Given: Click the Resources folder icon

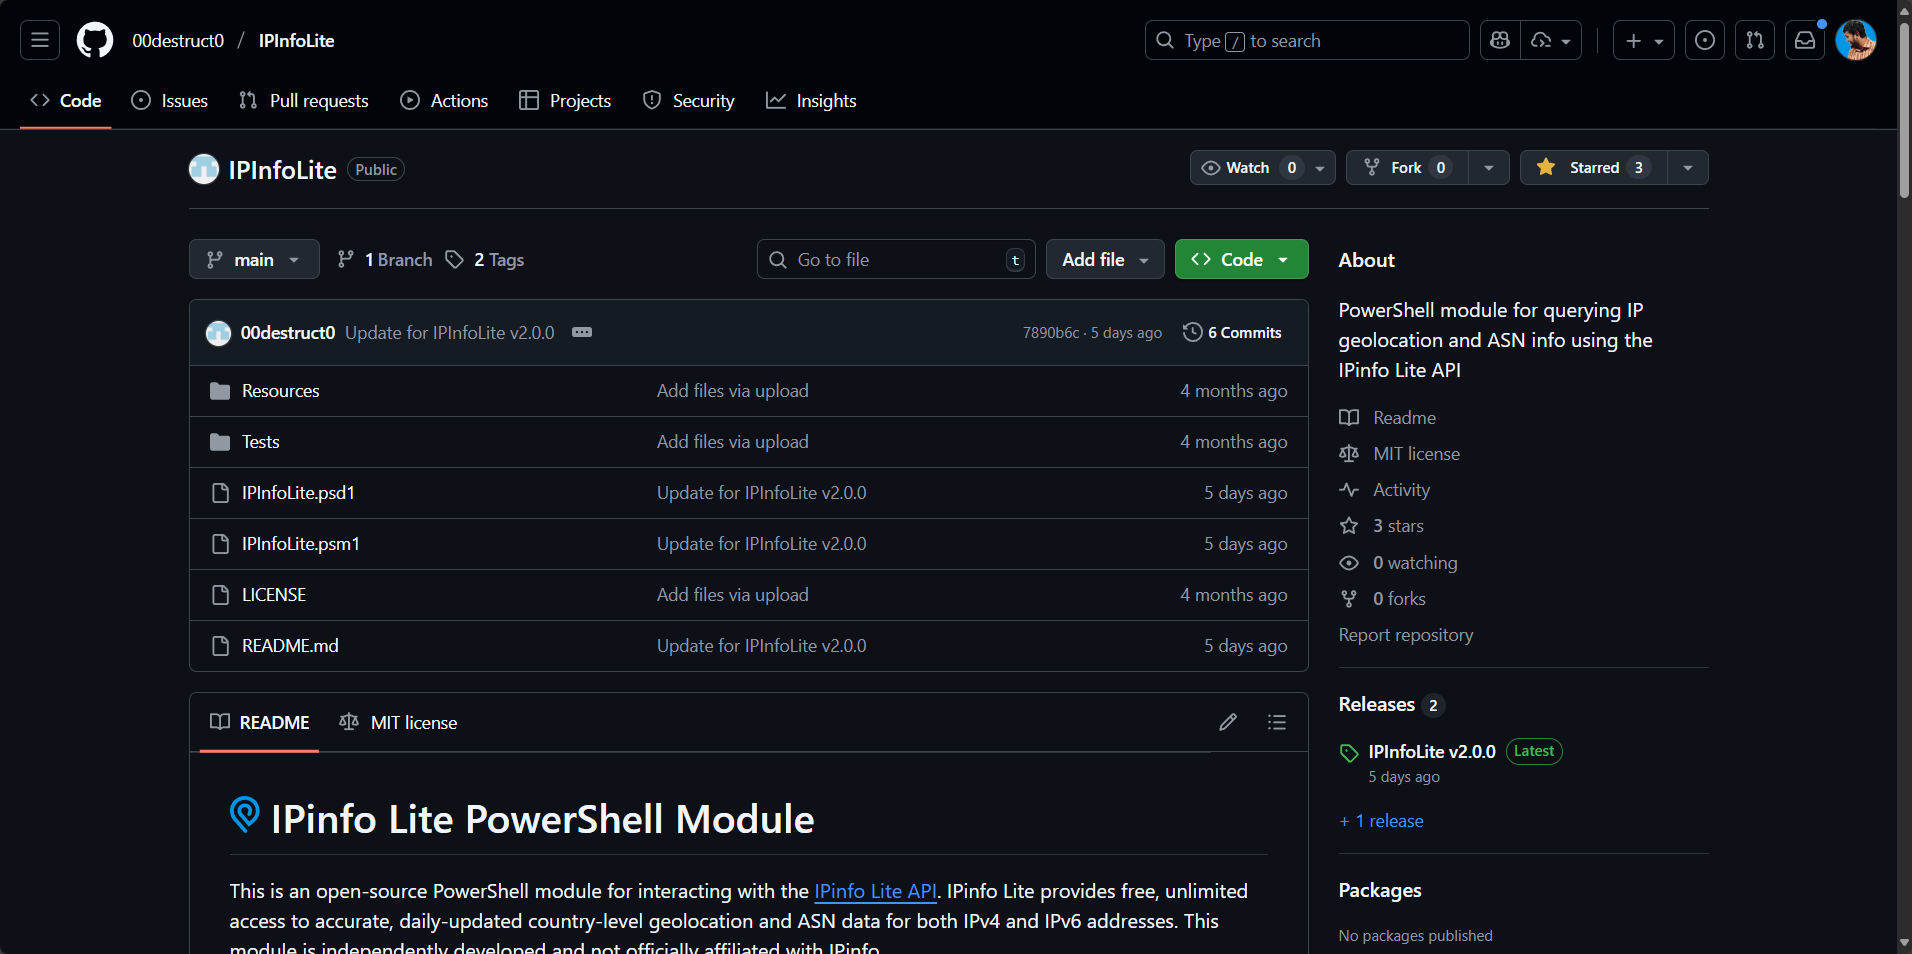Looking at the screenshot, I should [220, 391].
